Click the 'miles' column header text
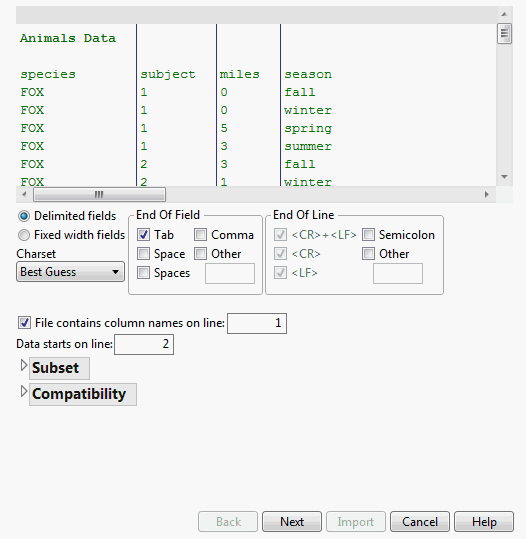 (x=240, y=74)
